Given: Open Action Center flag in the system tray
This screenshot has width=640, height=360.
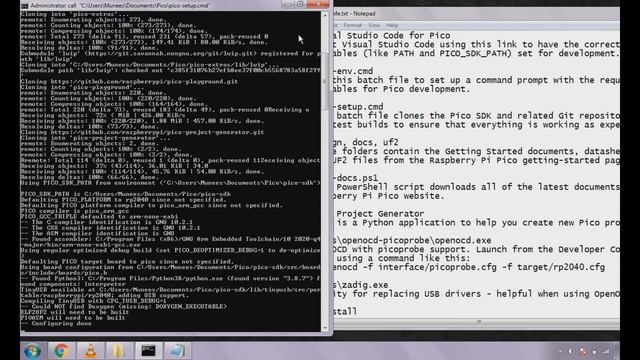Looking at the screenshot, I should [583, 351].
